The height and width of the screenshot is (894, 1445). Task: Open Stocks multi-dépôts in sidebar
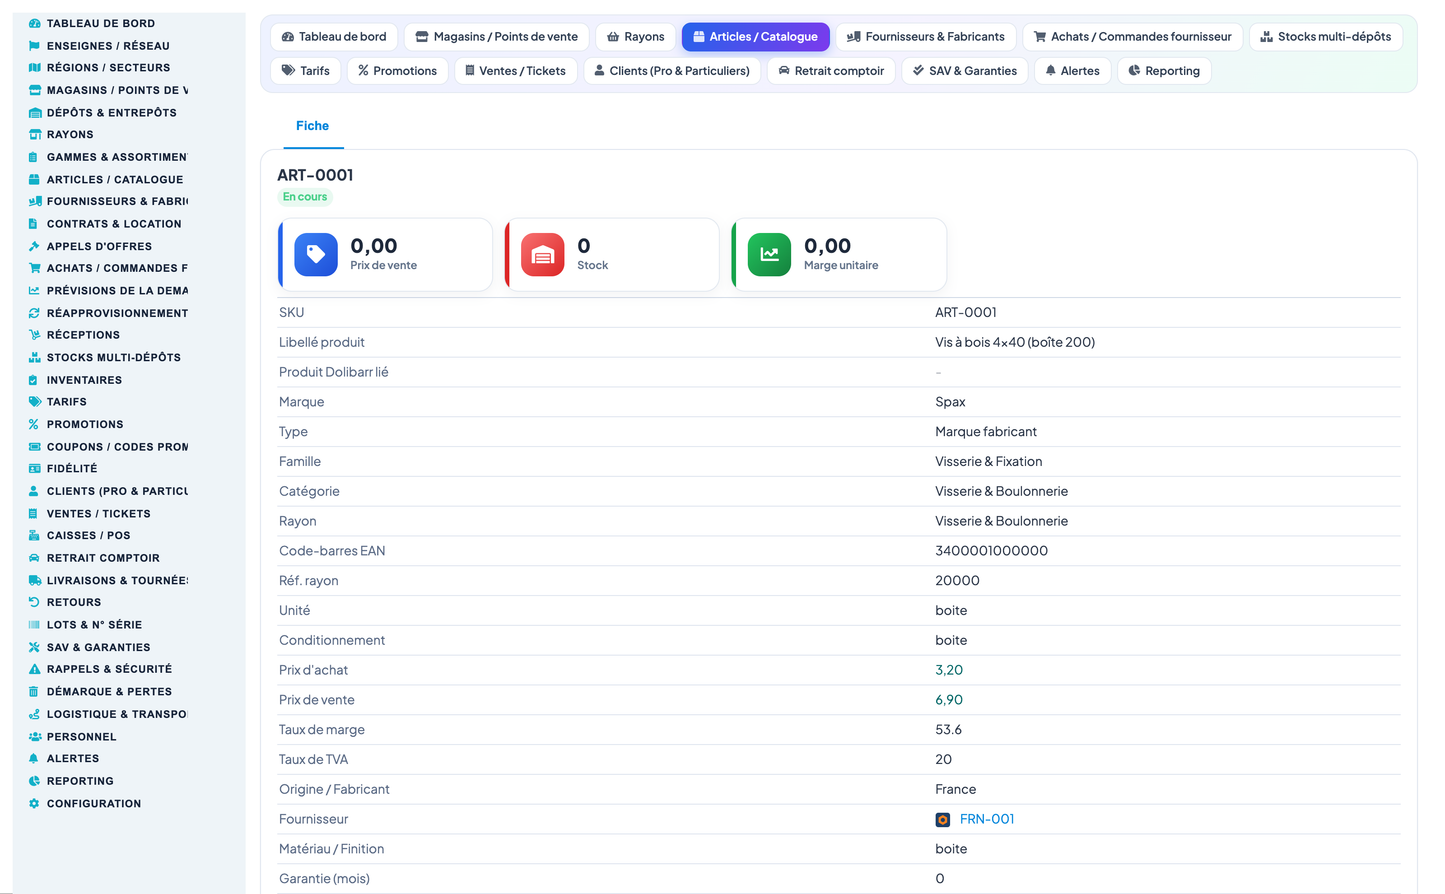(114, 358)
